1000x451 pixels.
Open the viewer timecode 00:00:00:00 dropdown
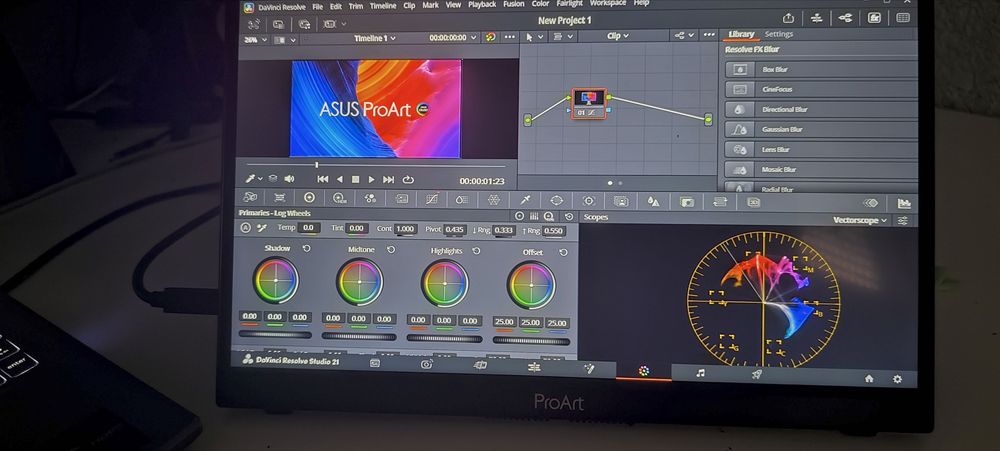[453, 38]
